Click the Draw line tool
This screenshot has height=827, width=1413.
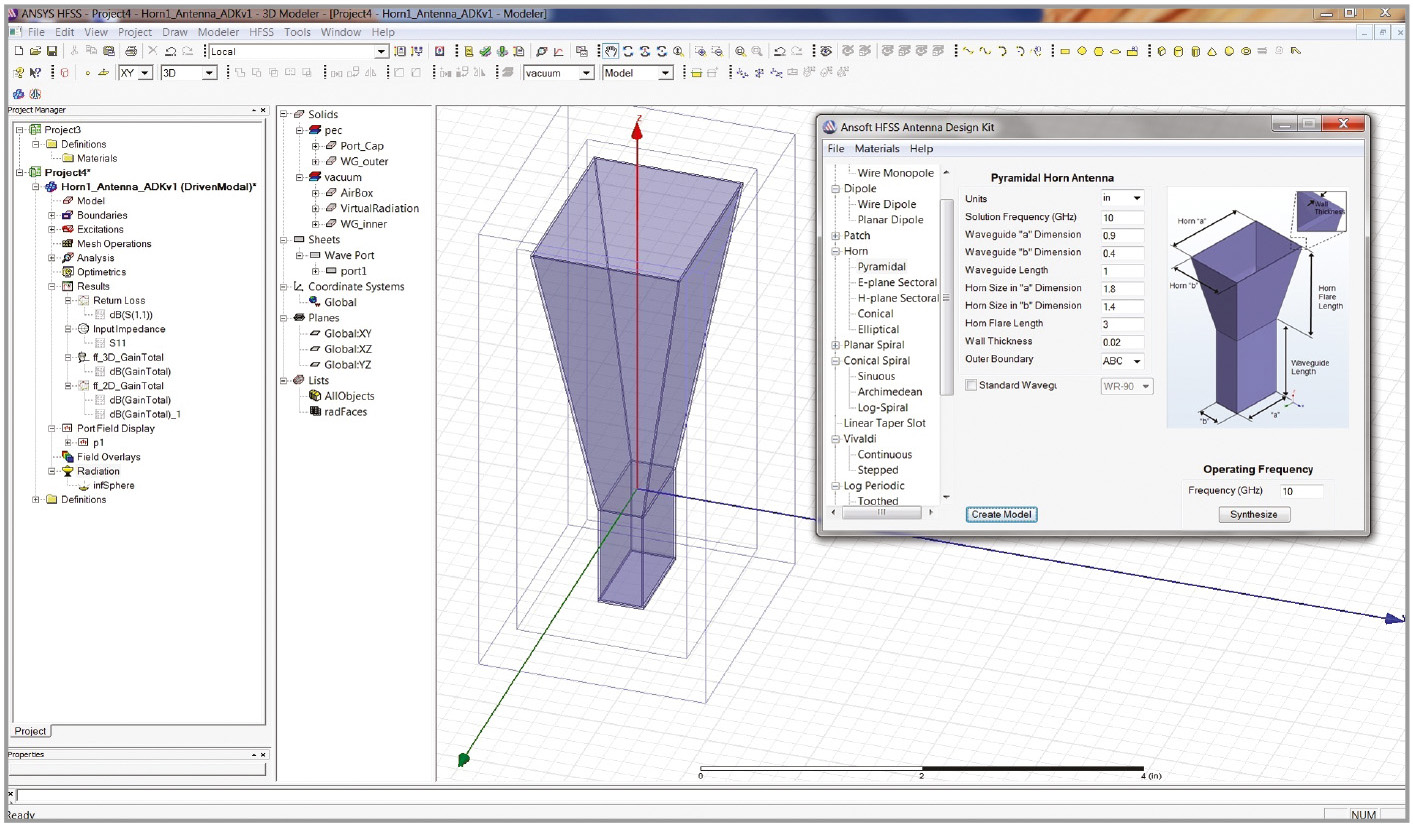coord(967,51)
